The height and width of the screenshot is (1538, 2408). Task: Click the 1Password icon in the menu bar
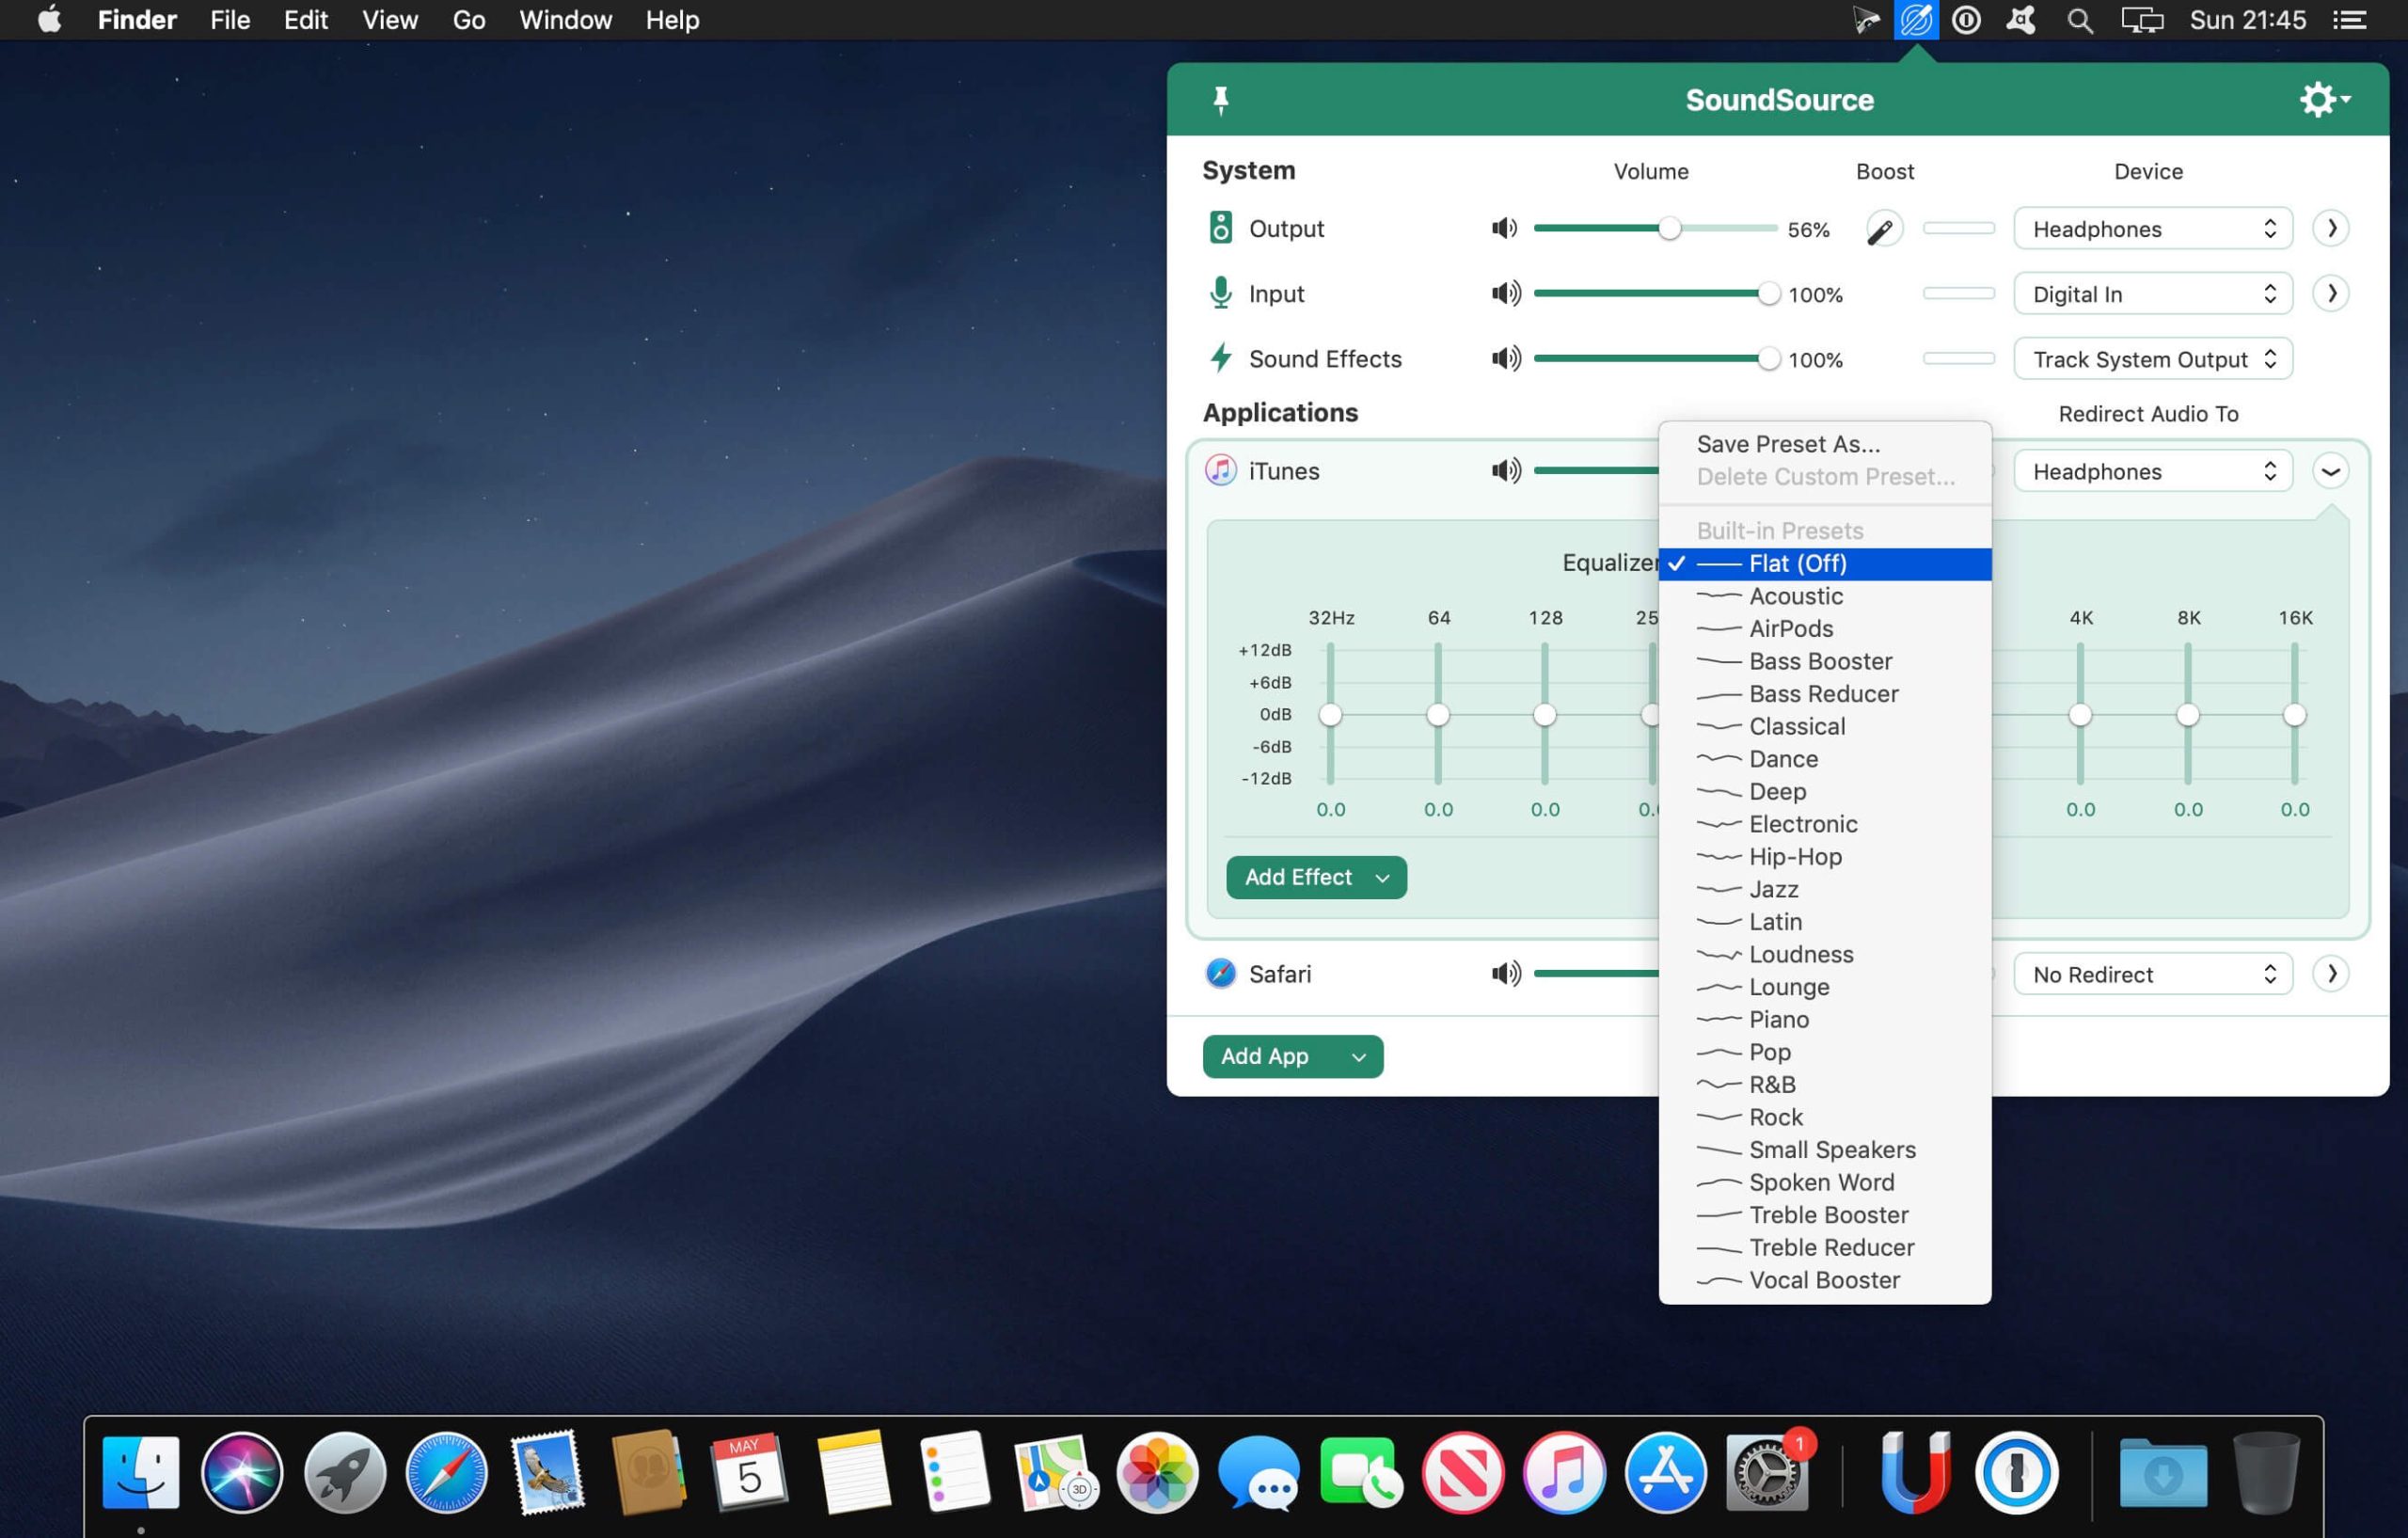tap(1966, 19)
